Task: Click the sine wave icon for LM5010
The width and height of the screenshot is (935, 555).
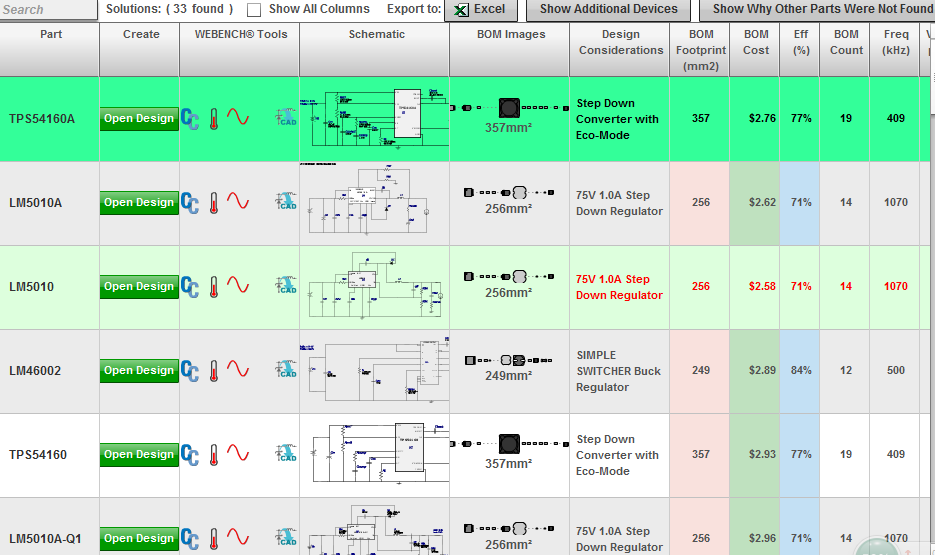Action: tap(238, 284)
